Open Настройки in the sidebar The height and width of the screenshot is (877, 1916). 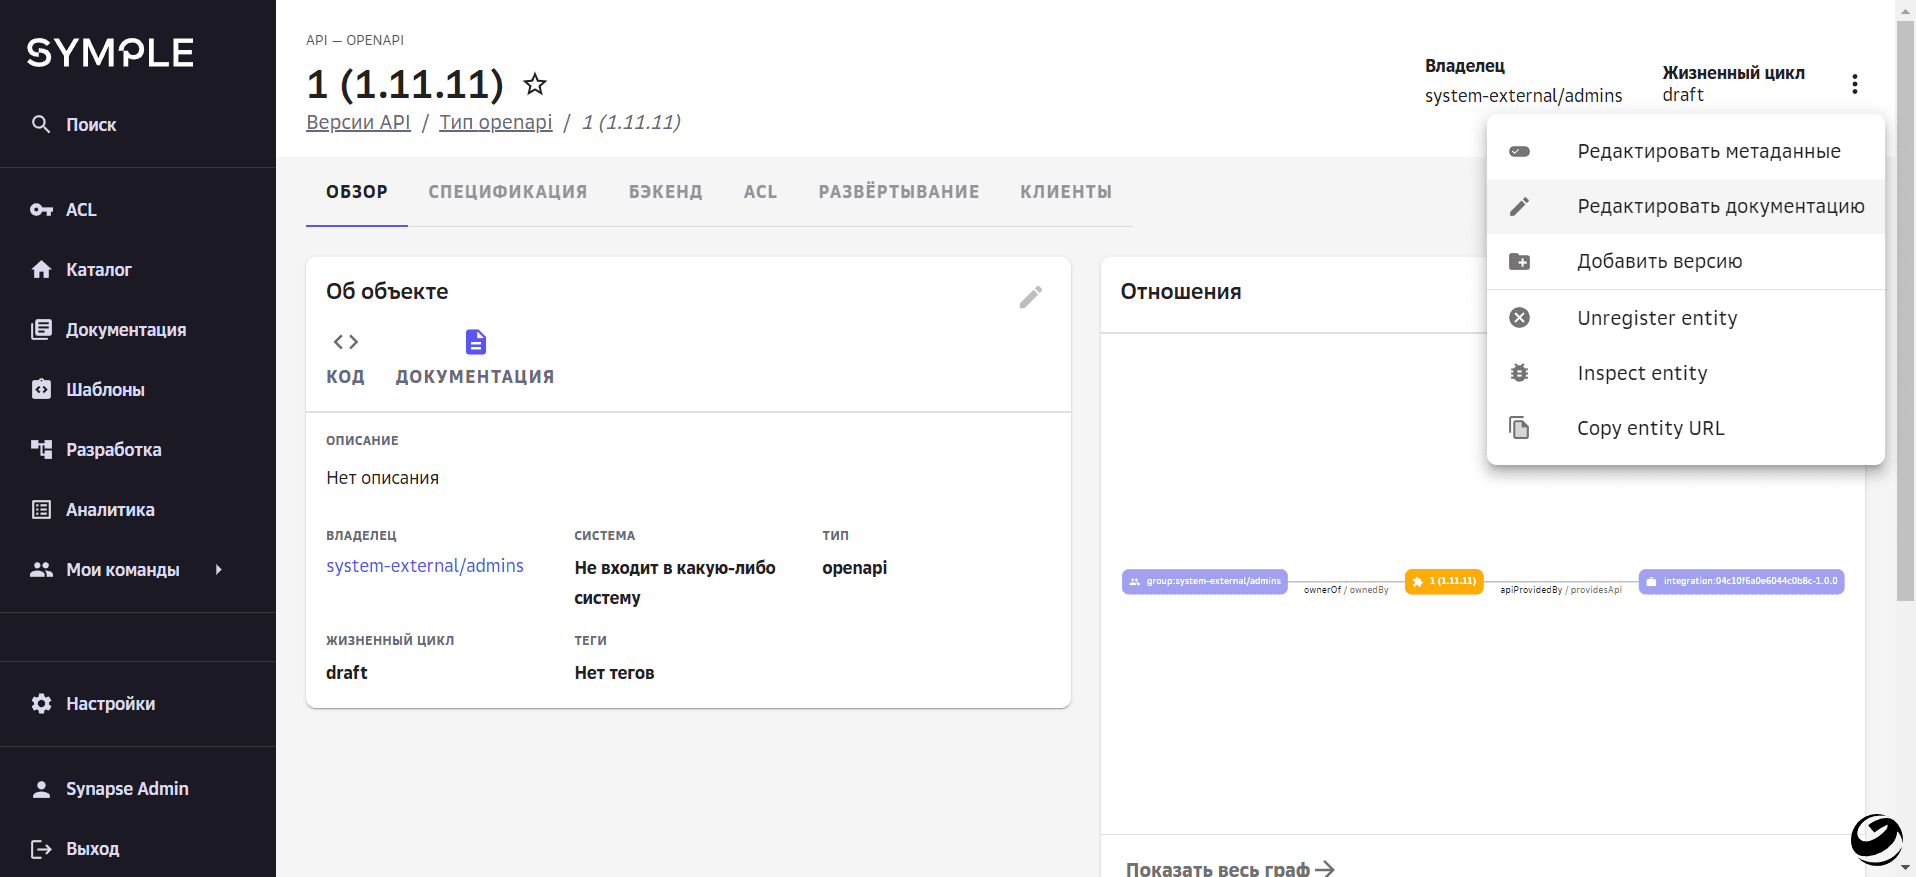tap(138, 704)
